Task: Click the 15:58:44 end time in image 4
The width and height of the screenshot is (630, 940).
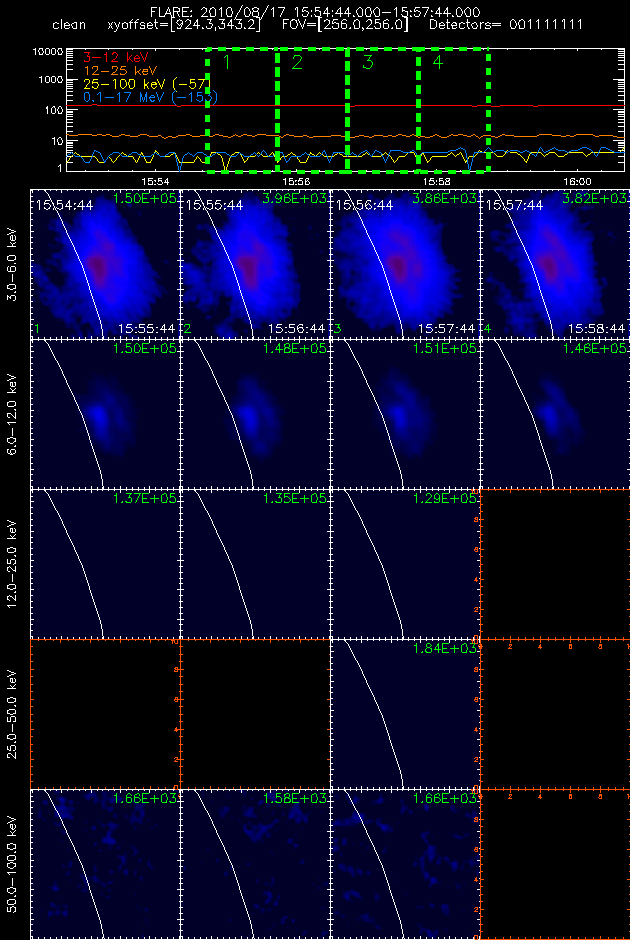Action: [598, 328]
